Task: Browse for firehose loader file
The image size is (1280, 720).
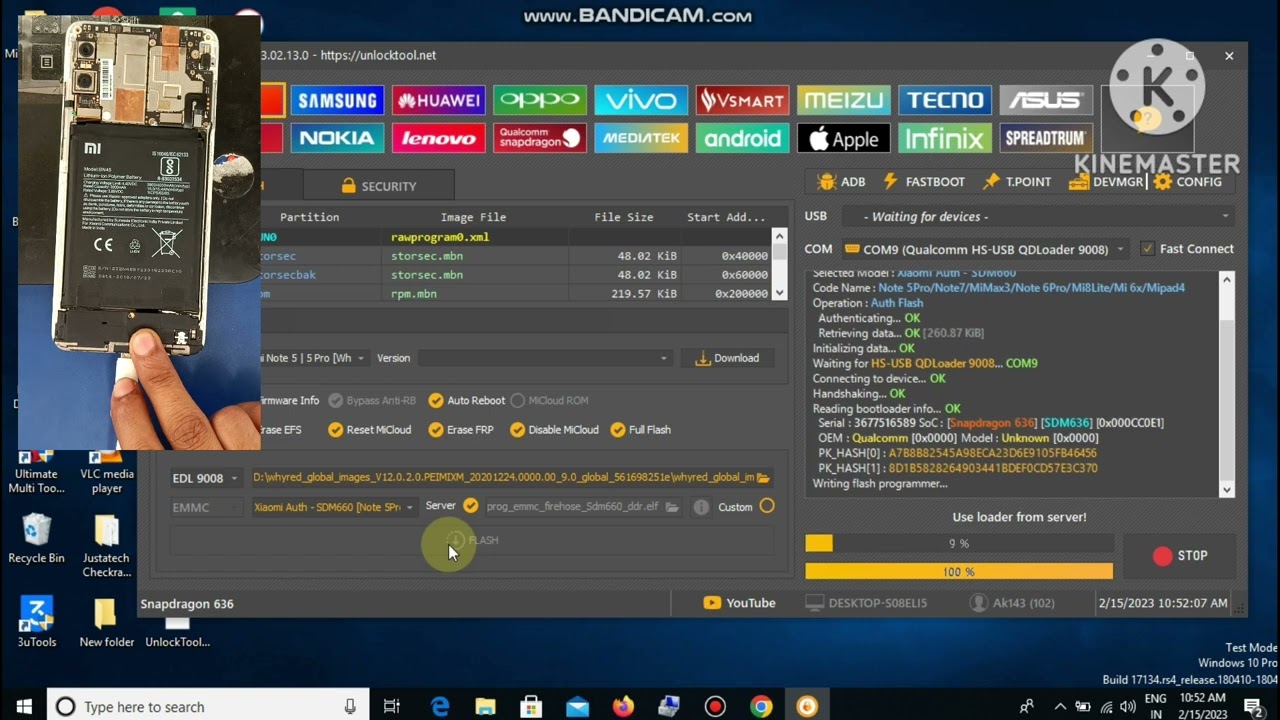Action: (672, 507)
